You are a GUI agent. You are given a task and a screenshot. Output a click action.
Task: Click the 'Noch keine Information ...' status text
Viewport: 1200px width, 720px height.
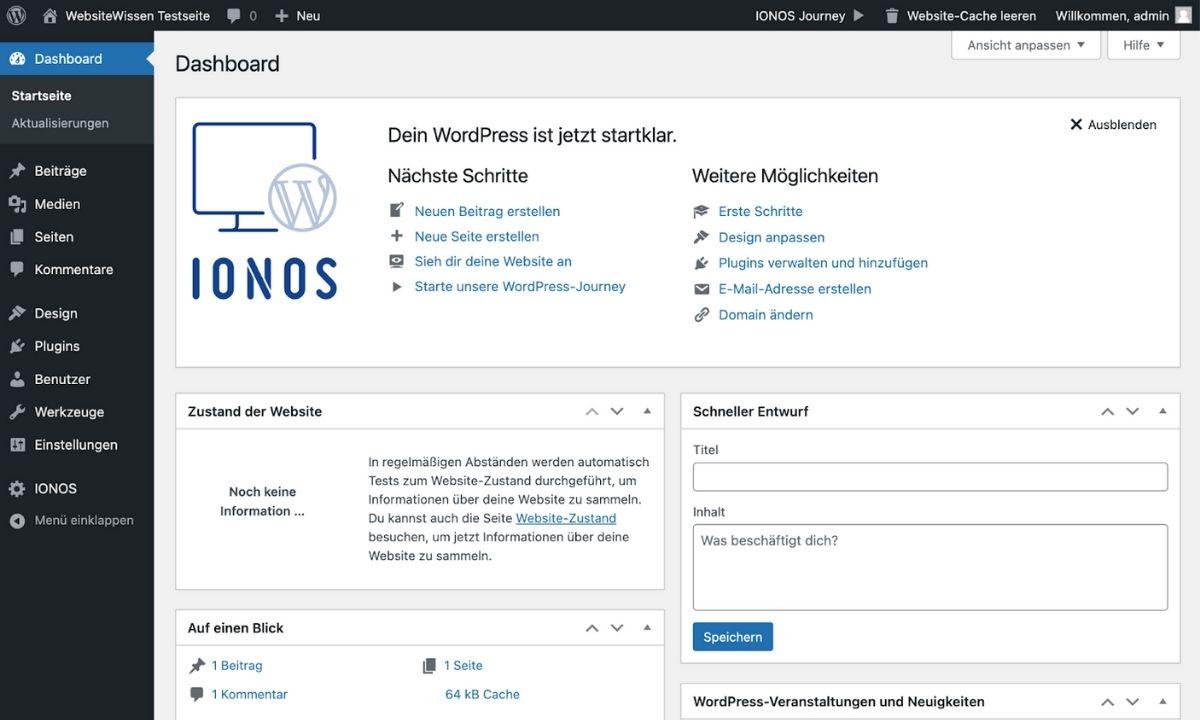tap(262, 502)
